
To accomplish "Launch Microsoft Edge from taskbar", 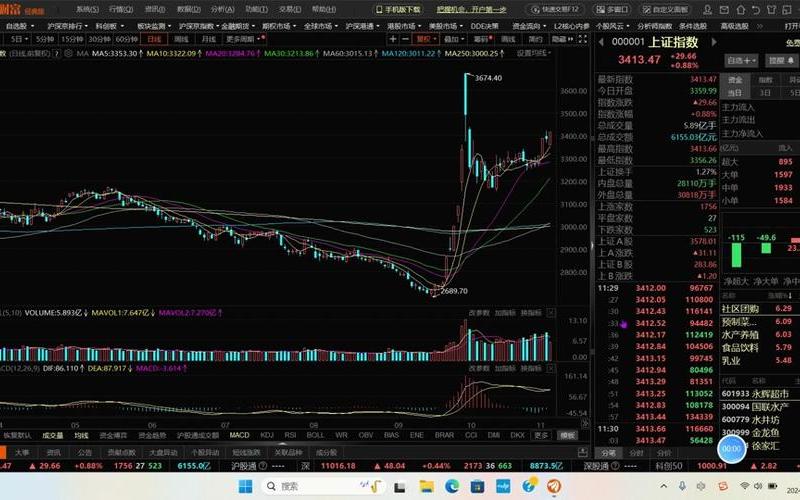I will (x=452, y=486).
